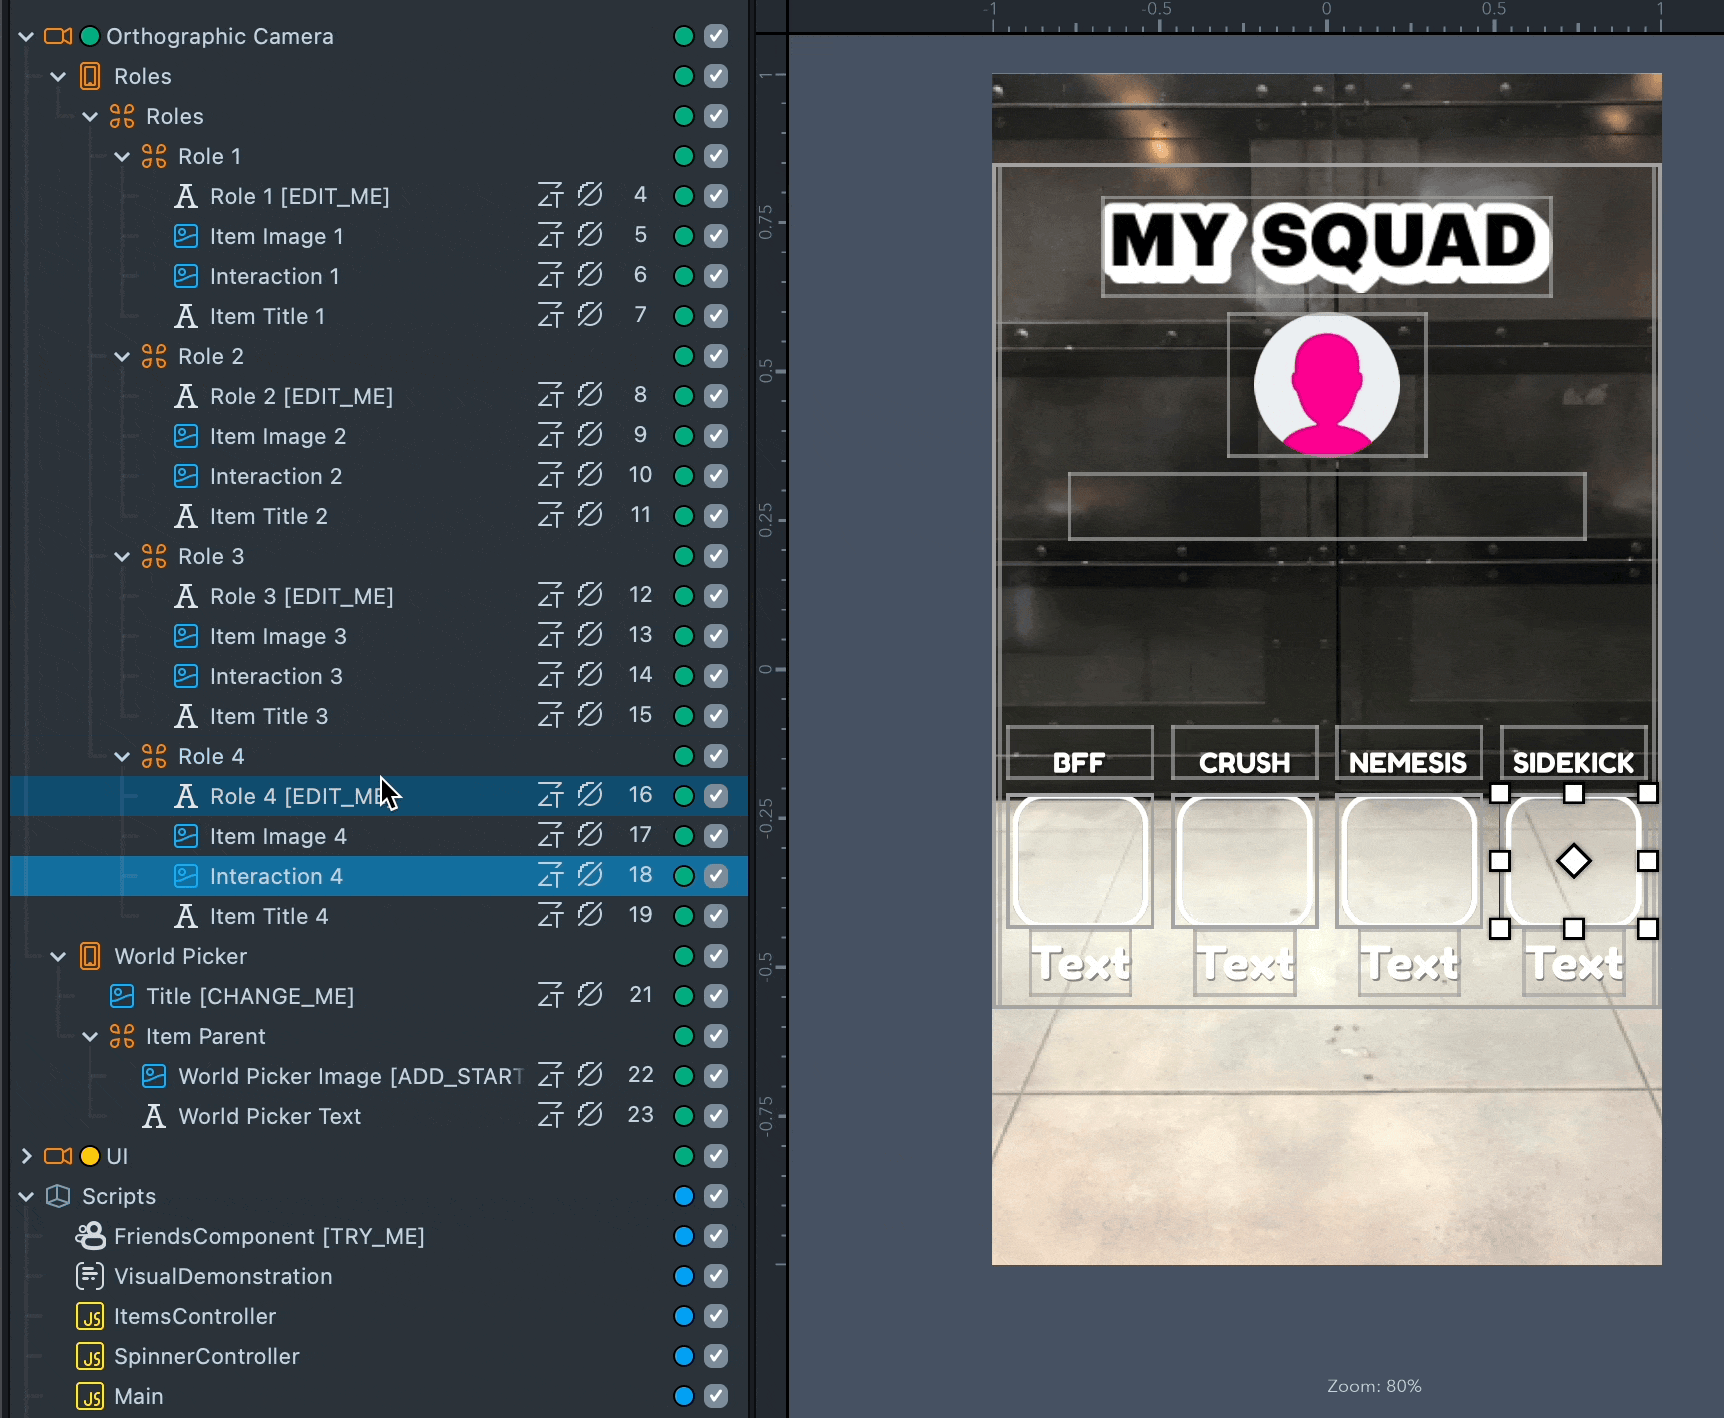This screenshot has height=1418, width=1724.
Task: Click the JS script icon for ItemsController
Action: pos(90,1316)
